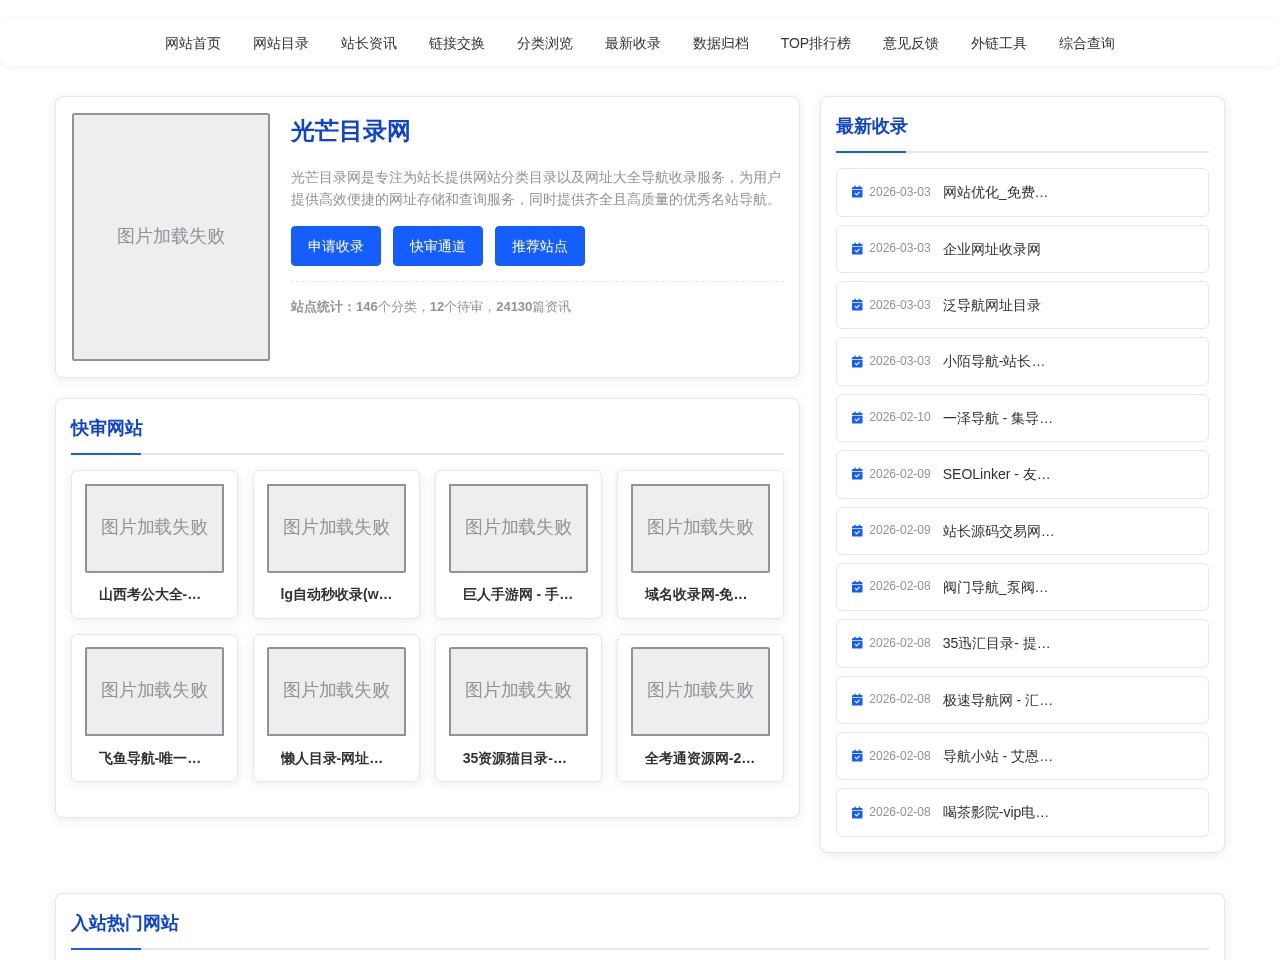The height and width of the screenshot is (960, 1280).
Task: Open the 小陌导航-站长 listing
Action: pyautogui.click(x=994, y=362)
